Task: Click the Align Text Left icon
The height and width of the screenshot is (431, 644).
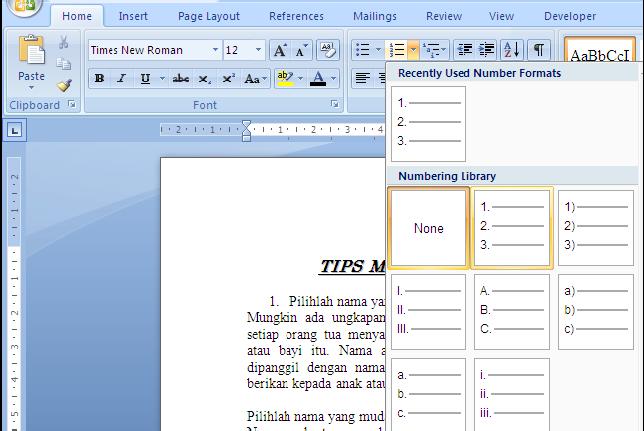Action: pos(362,78)
